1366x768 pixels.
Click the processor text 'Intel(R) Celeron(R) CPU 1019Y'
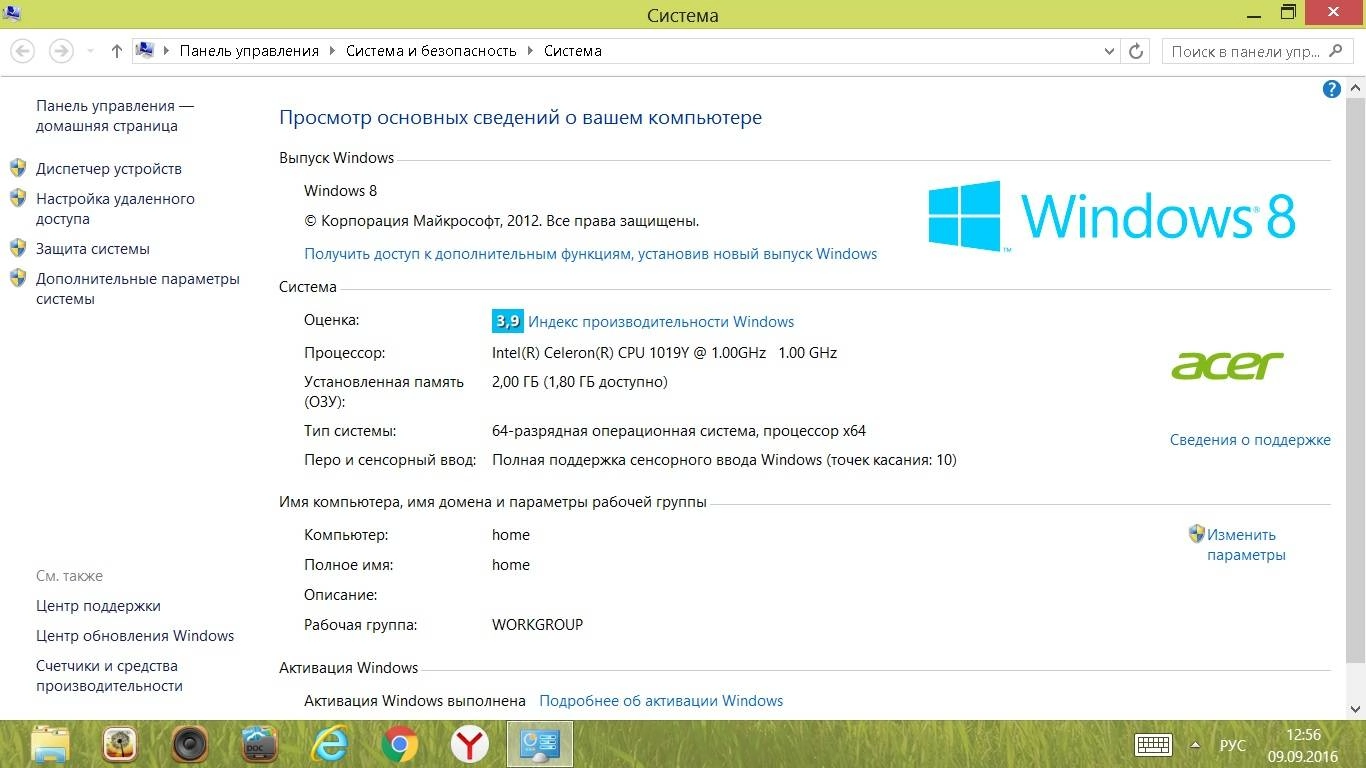[600, 353]
